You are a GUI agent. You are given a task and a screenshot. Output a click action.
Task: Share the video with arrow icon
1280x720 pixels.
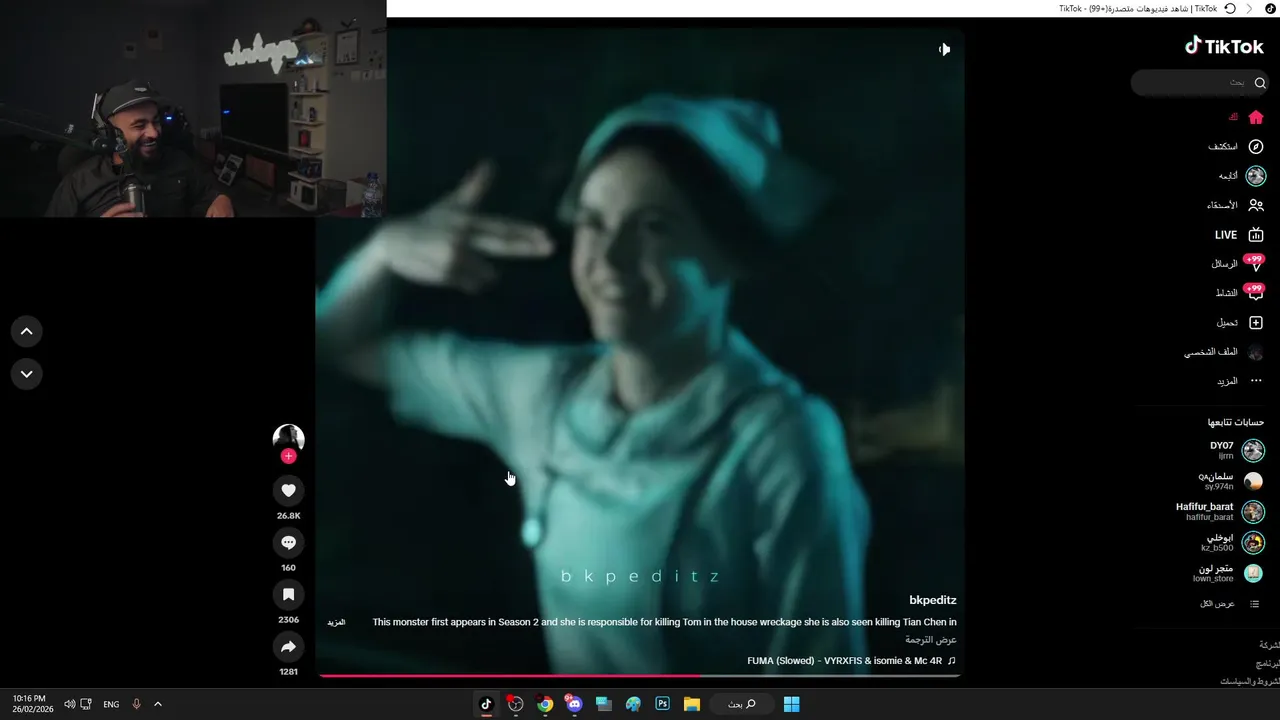[288, 646]
